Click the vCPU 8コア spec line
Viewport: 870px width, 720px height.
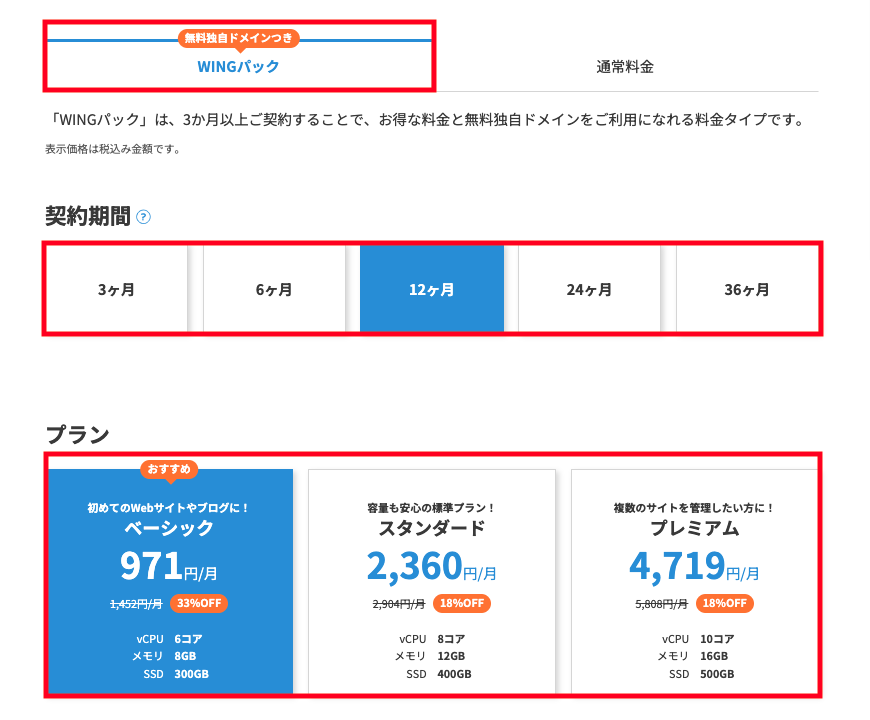(x=432, y=639)
